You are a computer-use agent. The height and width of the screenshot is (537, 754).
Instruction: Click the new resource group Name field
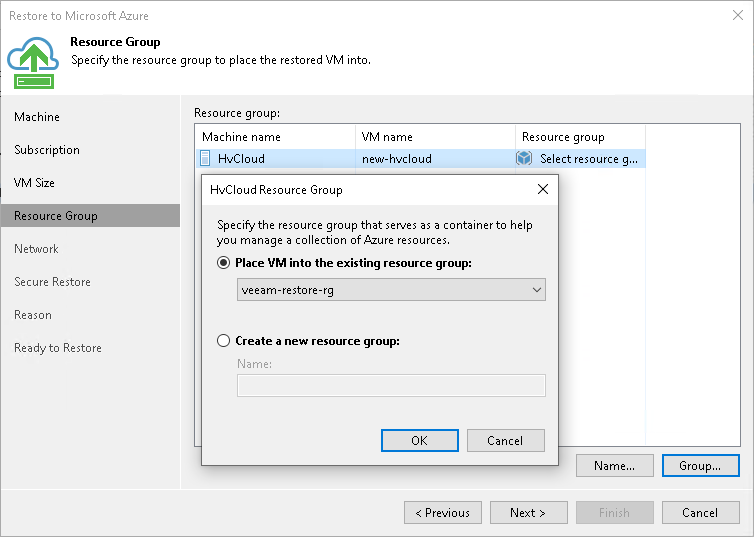click(391, 386)
